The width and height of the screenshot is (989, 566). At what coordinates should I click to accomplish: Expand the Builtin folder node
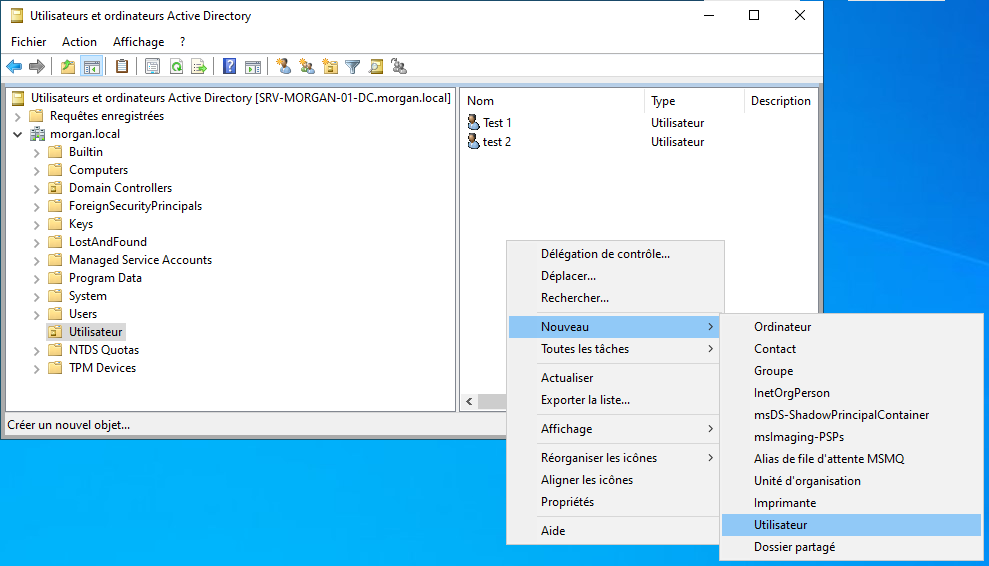(37, 152)
